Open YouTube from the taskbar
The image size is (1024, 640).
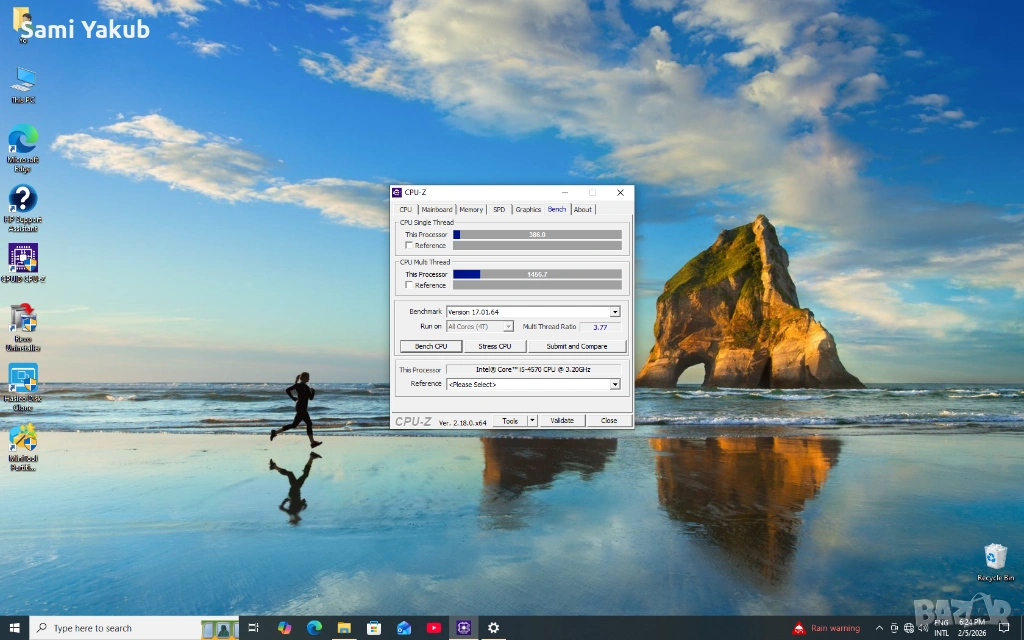[433, 628]
